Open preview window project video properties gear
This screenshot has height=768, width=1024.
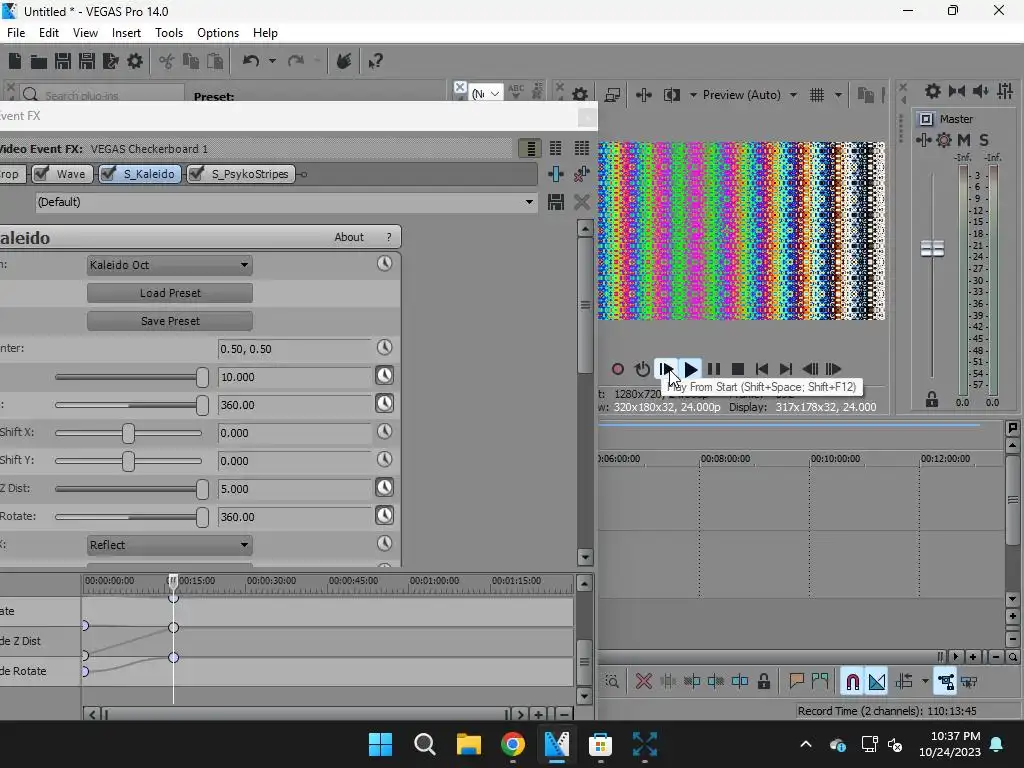click(x=580, y=95)
